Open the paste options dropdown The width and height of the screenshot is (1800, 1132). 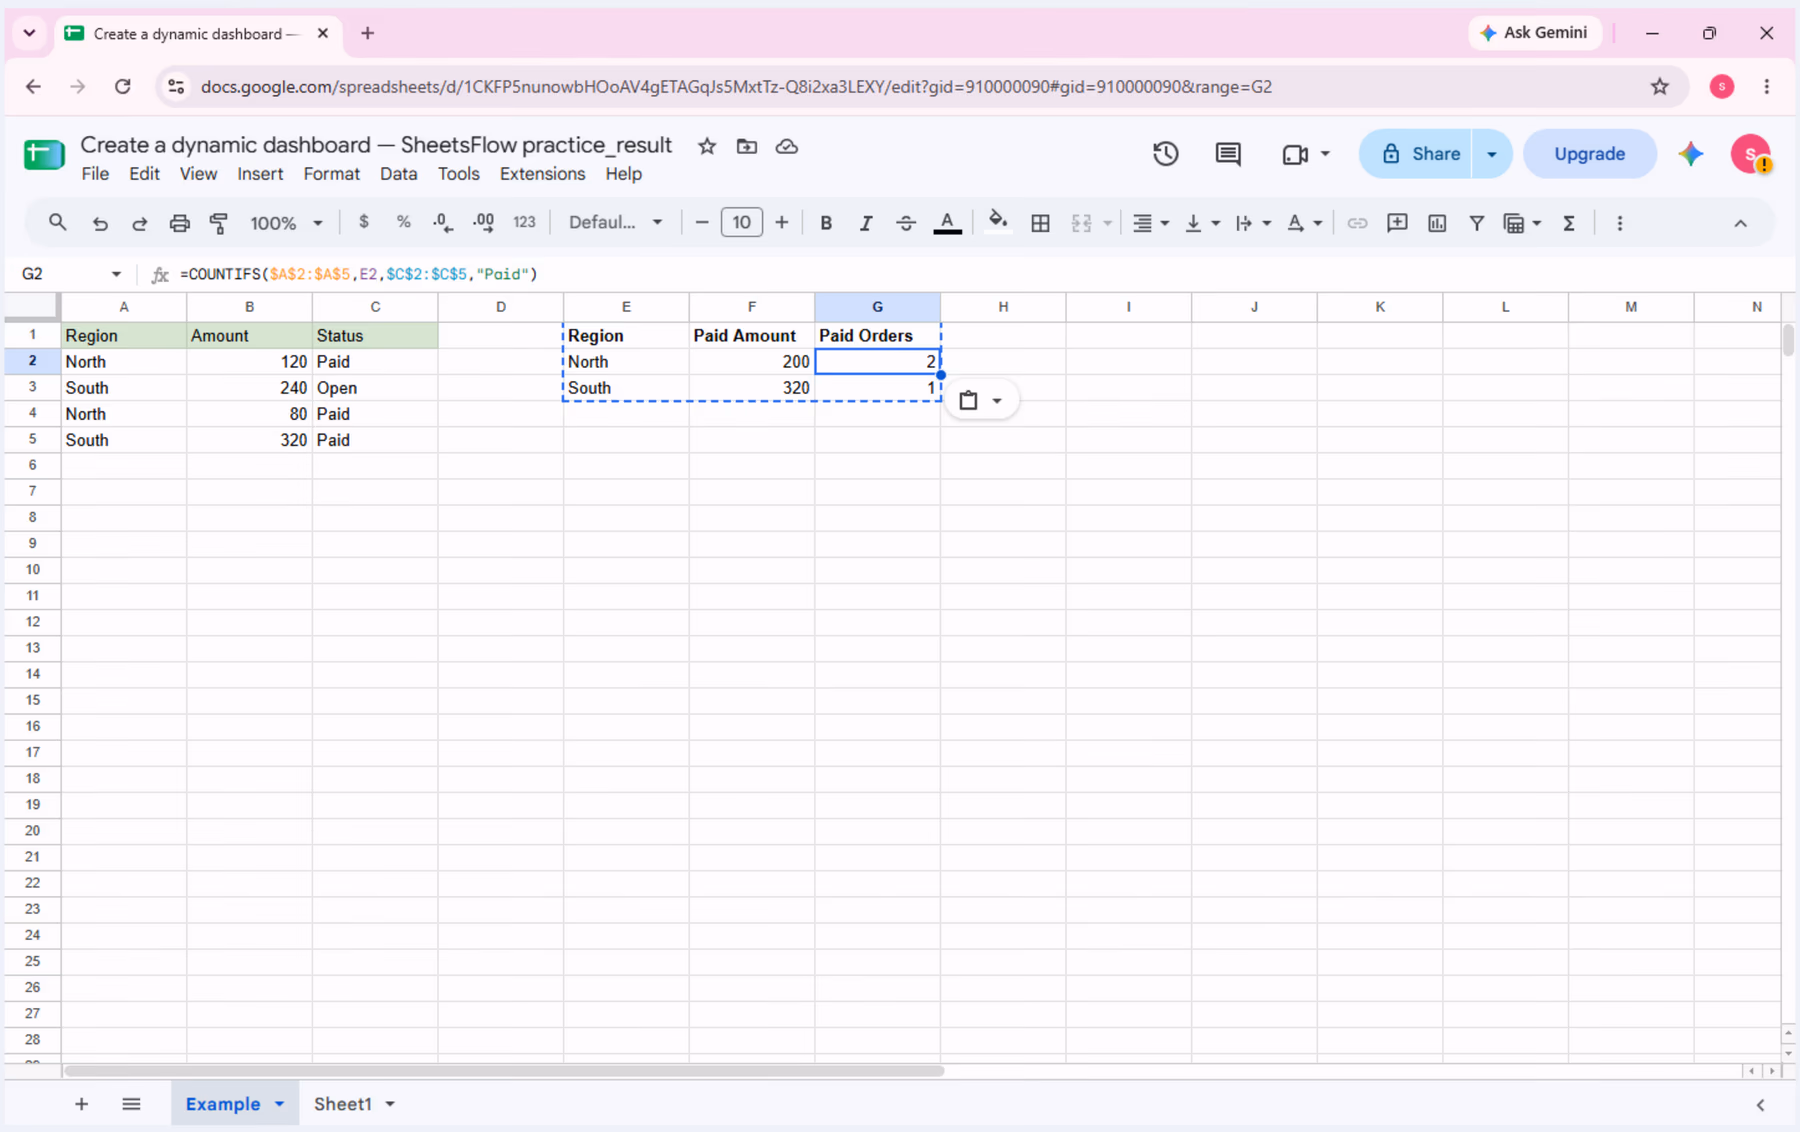981,401
